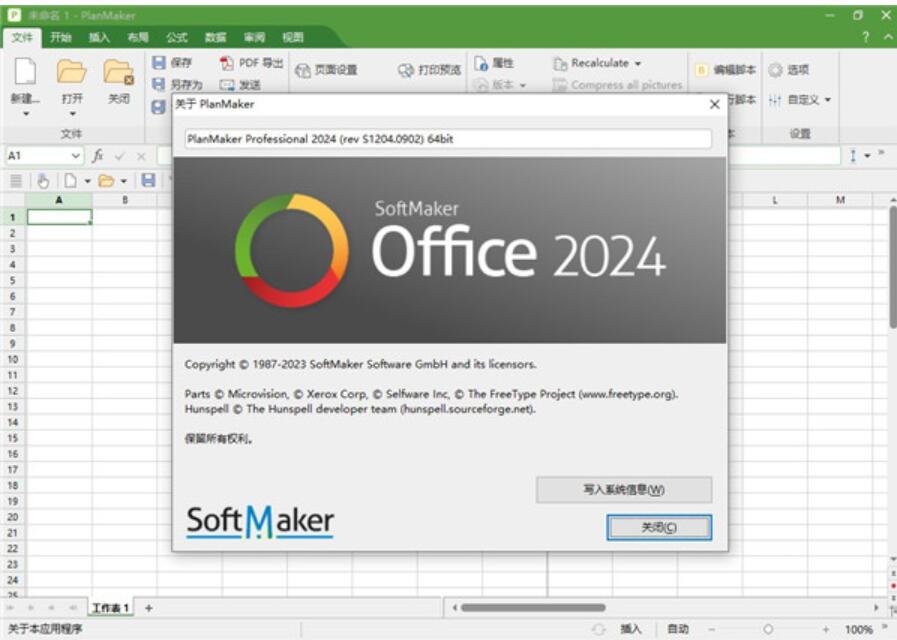Switch to the 审阅 ribbon tab
897x640 pixels.
255,38
